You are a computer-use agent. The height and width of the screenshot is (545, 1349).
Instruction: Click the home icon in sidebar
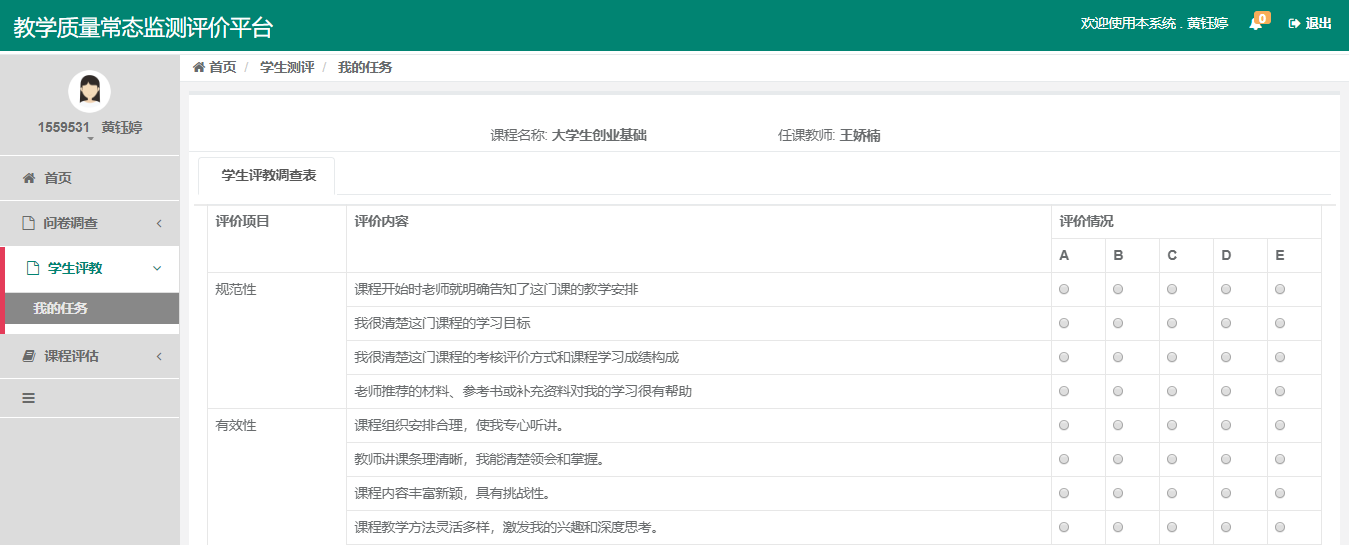pyautogui.click(x=29, y=178)
